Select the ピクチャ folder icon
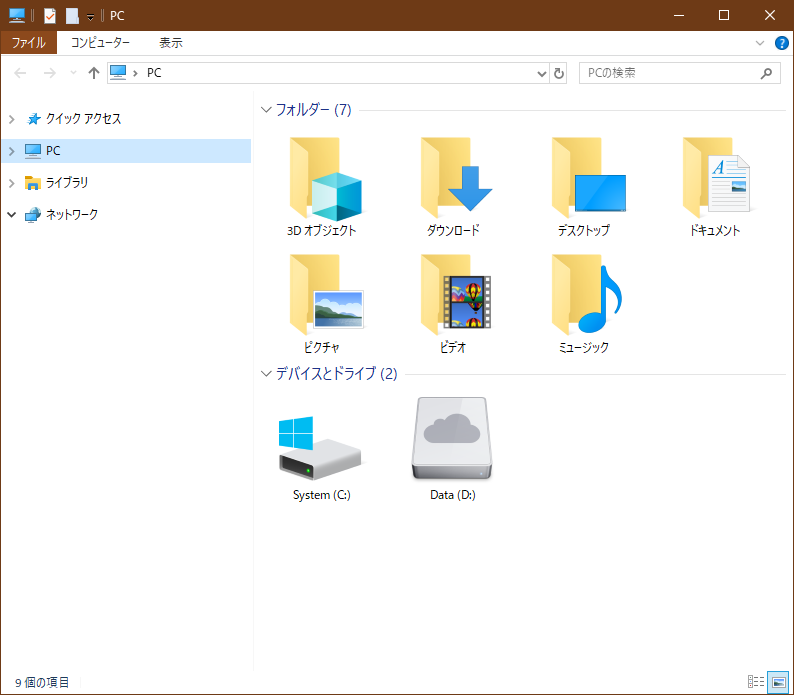Image resolution: width=794 pixels, height=695 pixels. 323,297
